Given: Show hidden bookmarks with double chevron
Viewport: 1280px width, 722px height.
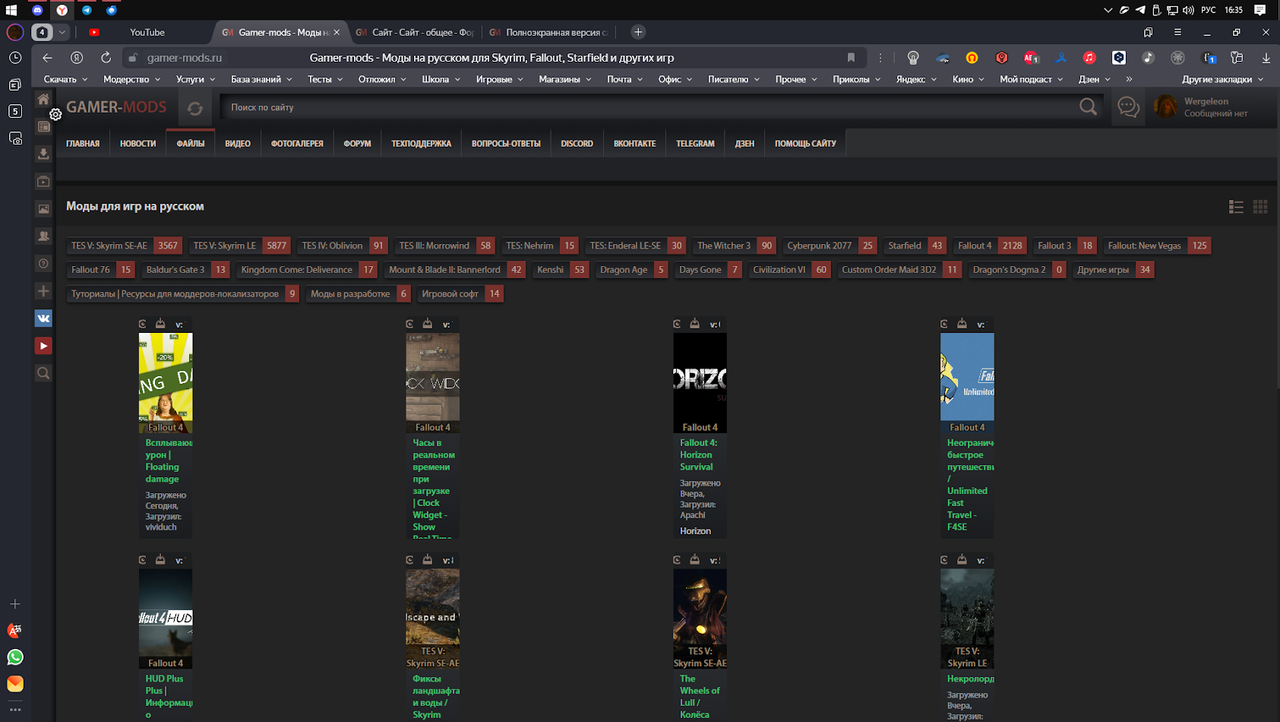Looking at the screenshot, I should (1129, 79).
